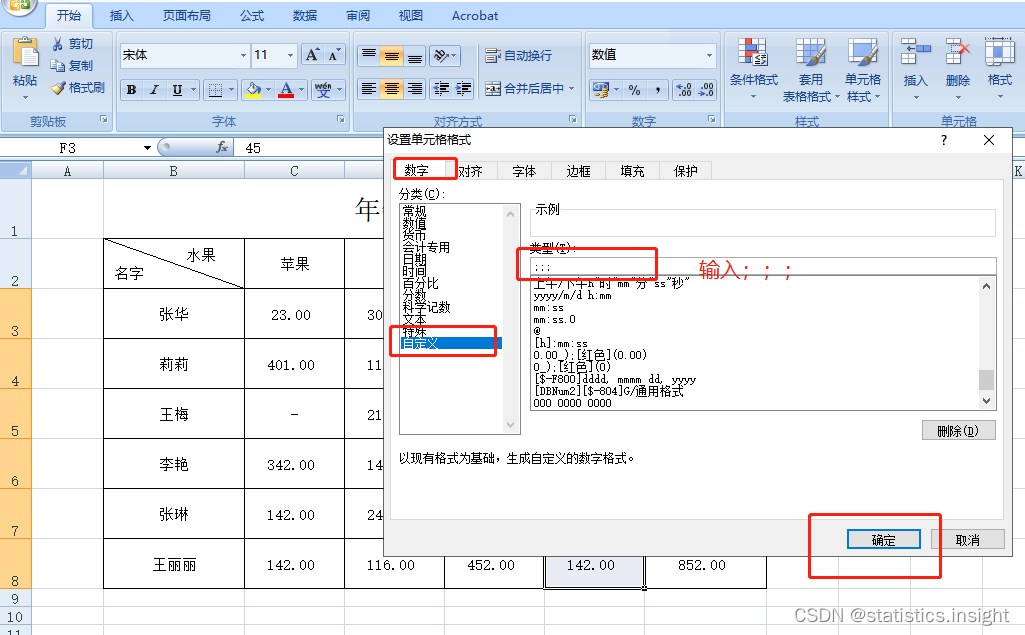
Task: Open Cell Styles (单元格样式)
Action: (863, 69)
